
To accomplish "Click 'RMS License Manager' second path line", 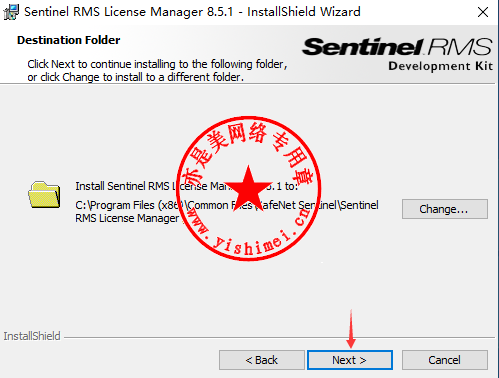I will (x=127, y=218).
